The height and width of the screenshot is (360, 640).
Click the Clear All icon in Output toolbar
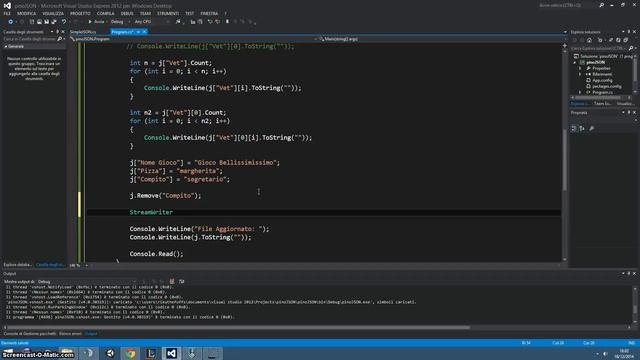[172, 282]
